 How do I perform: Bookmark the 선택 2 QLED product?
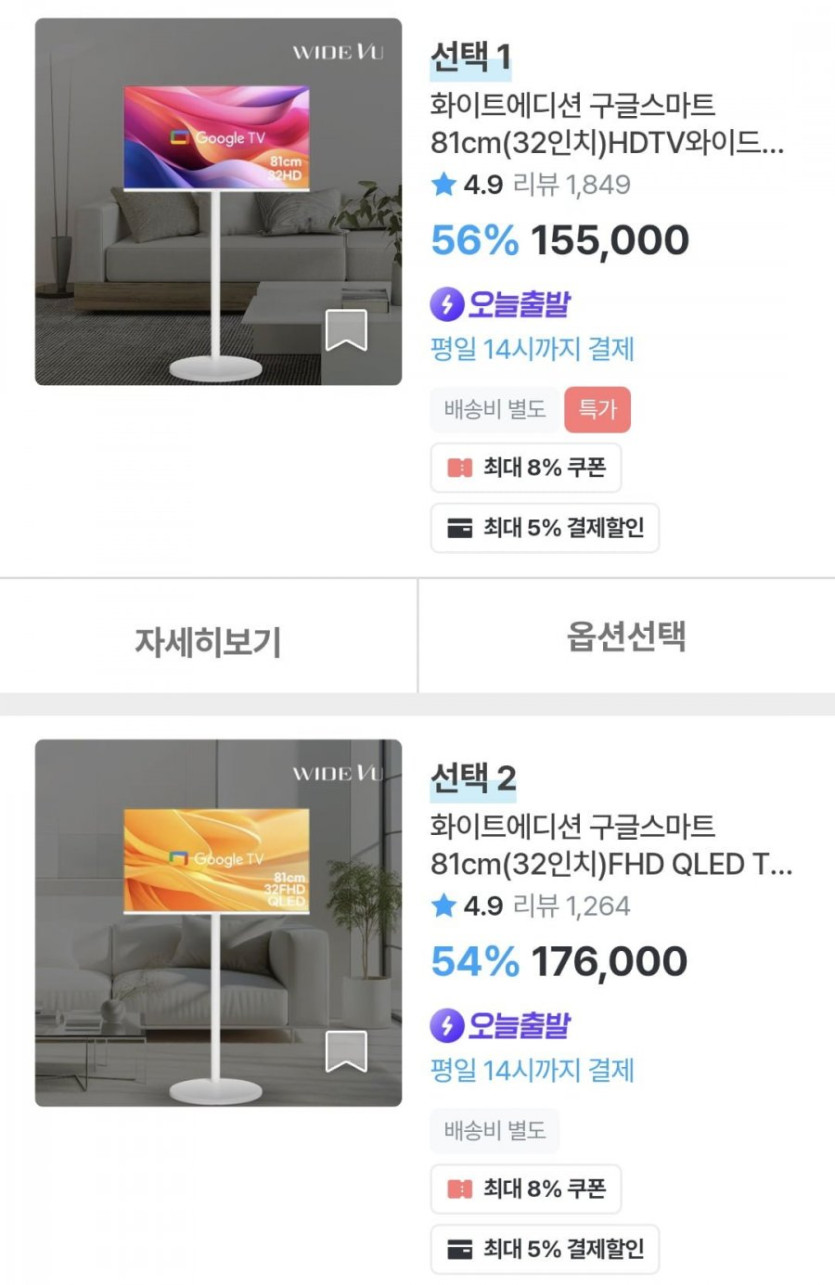346,1052
